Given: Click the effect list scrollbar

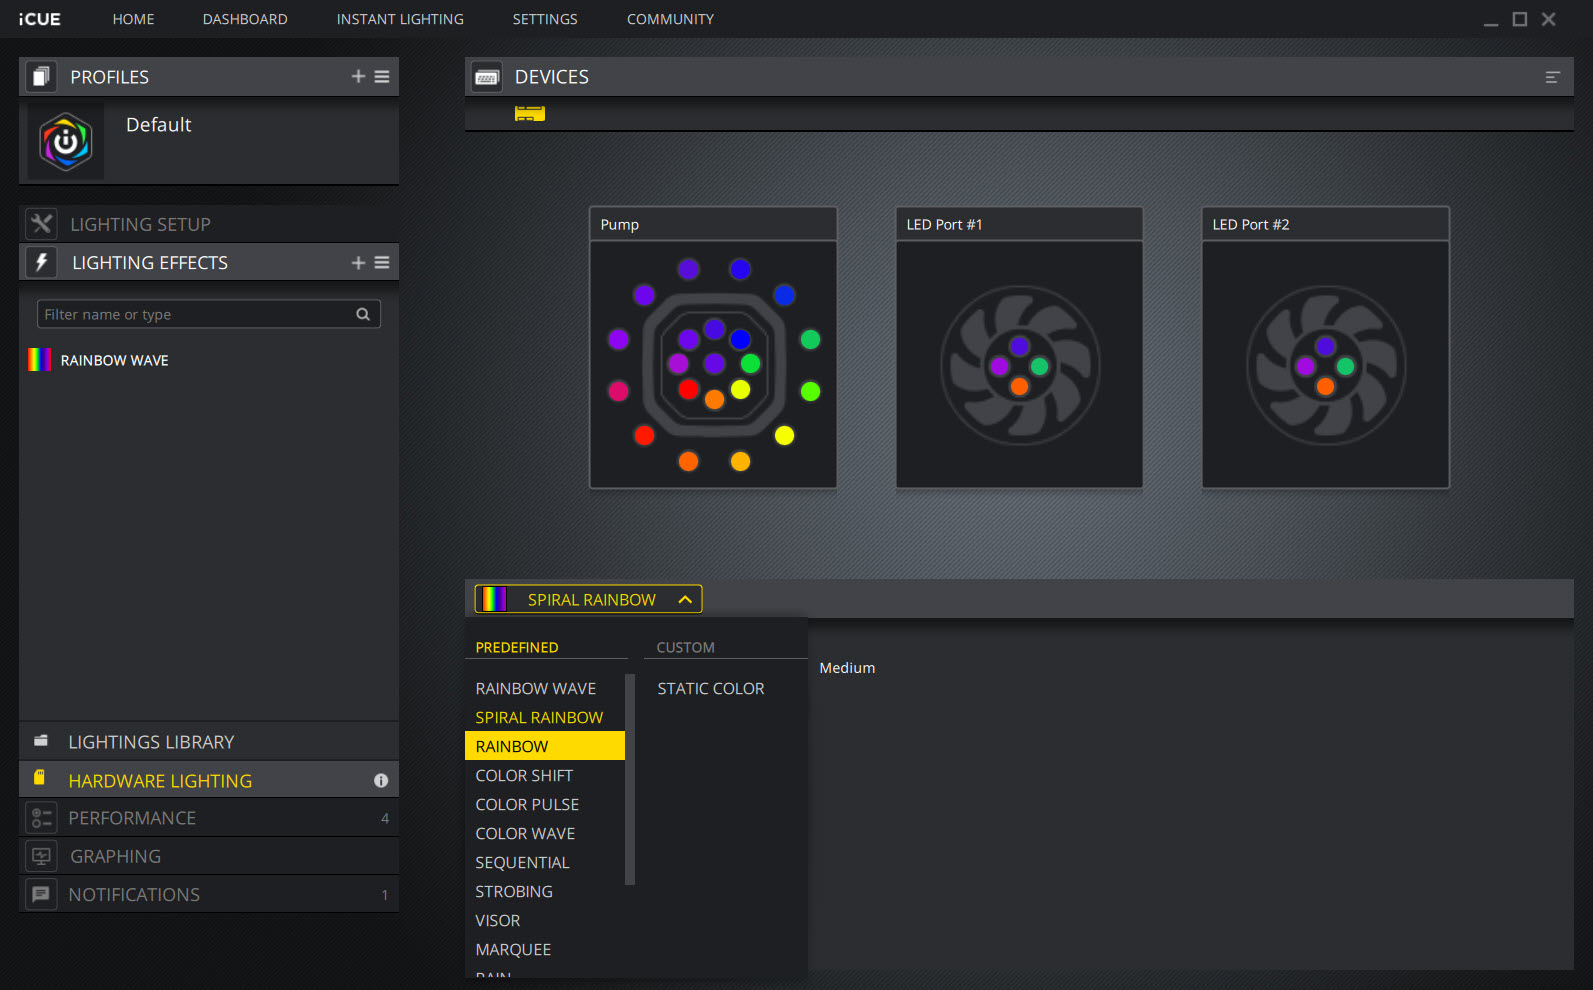Looking at the screenshot, I should (630, 779).
